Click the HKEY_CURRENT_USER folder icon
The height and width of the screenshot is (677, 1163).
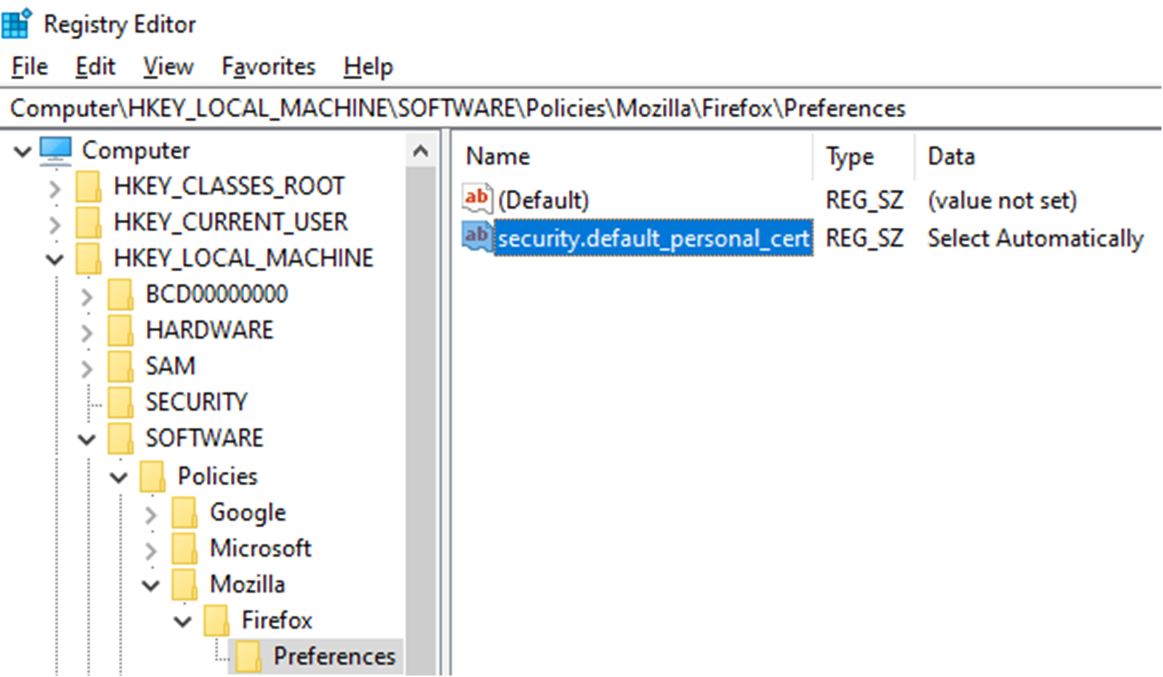click(x=88, y=222)
